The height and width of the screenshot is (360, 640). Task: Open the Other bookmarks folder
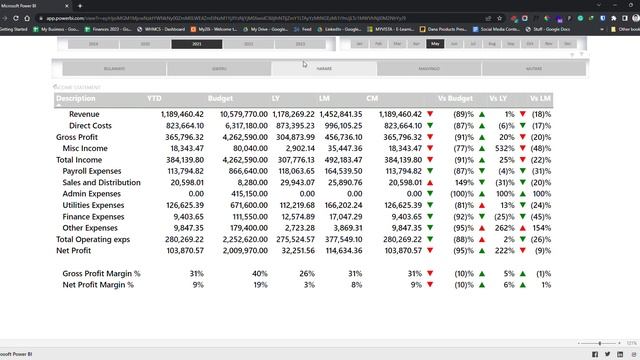pyautogui.click(x=625, y=29)
